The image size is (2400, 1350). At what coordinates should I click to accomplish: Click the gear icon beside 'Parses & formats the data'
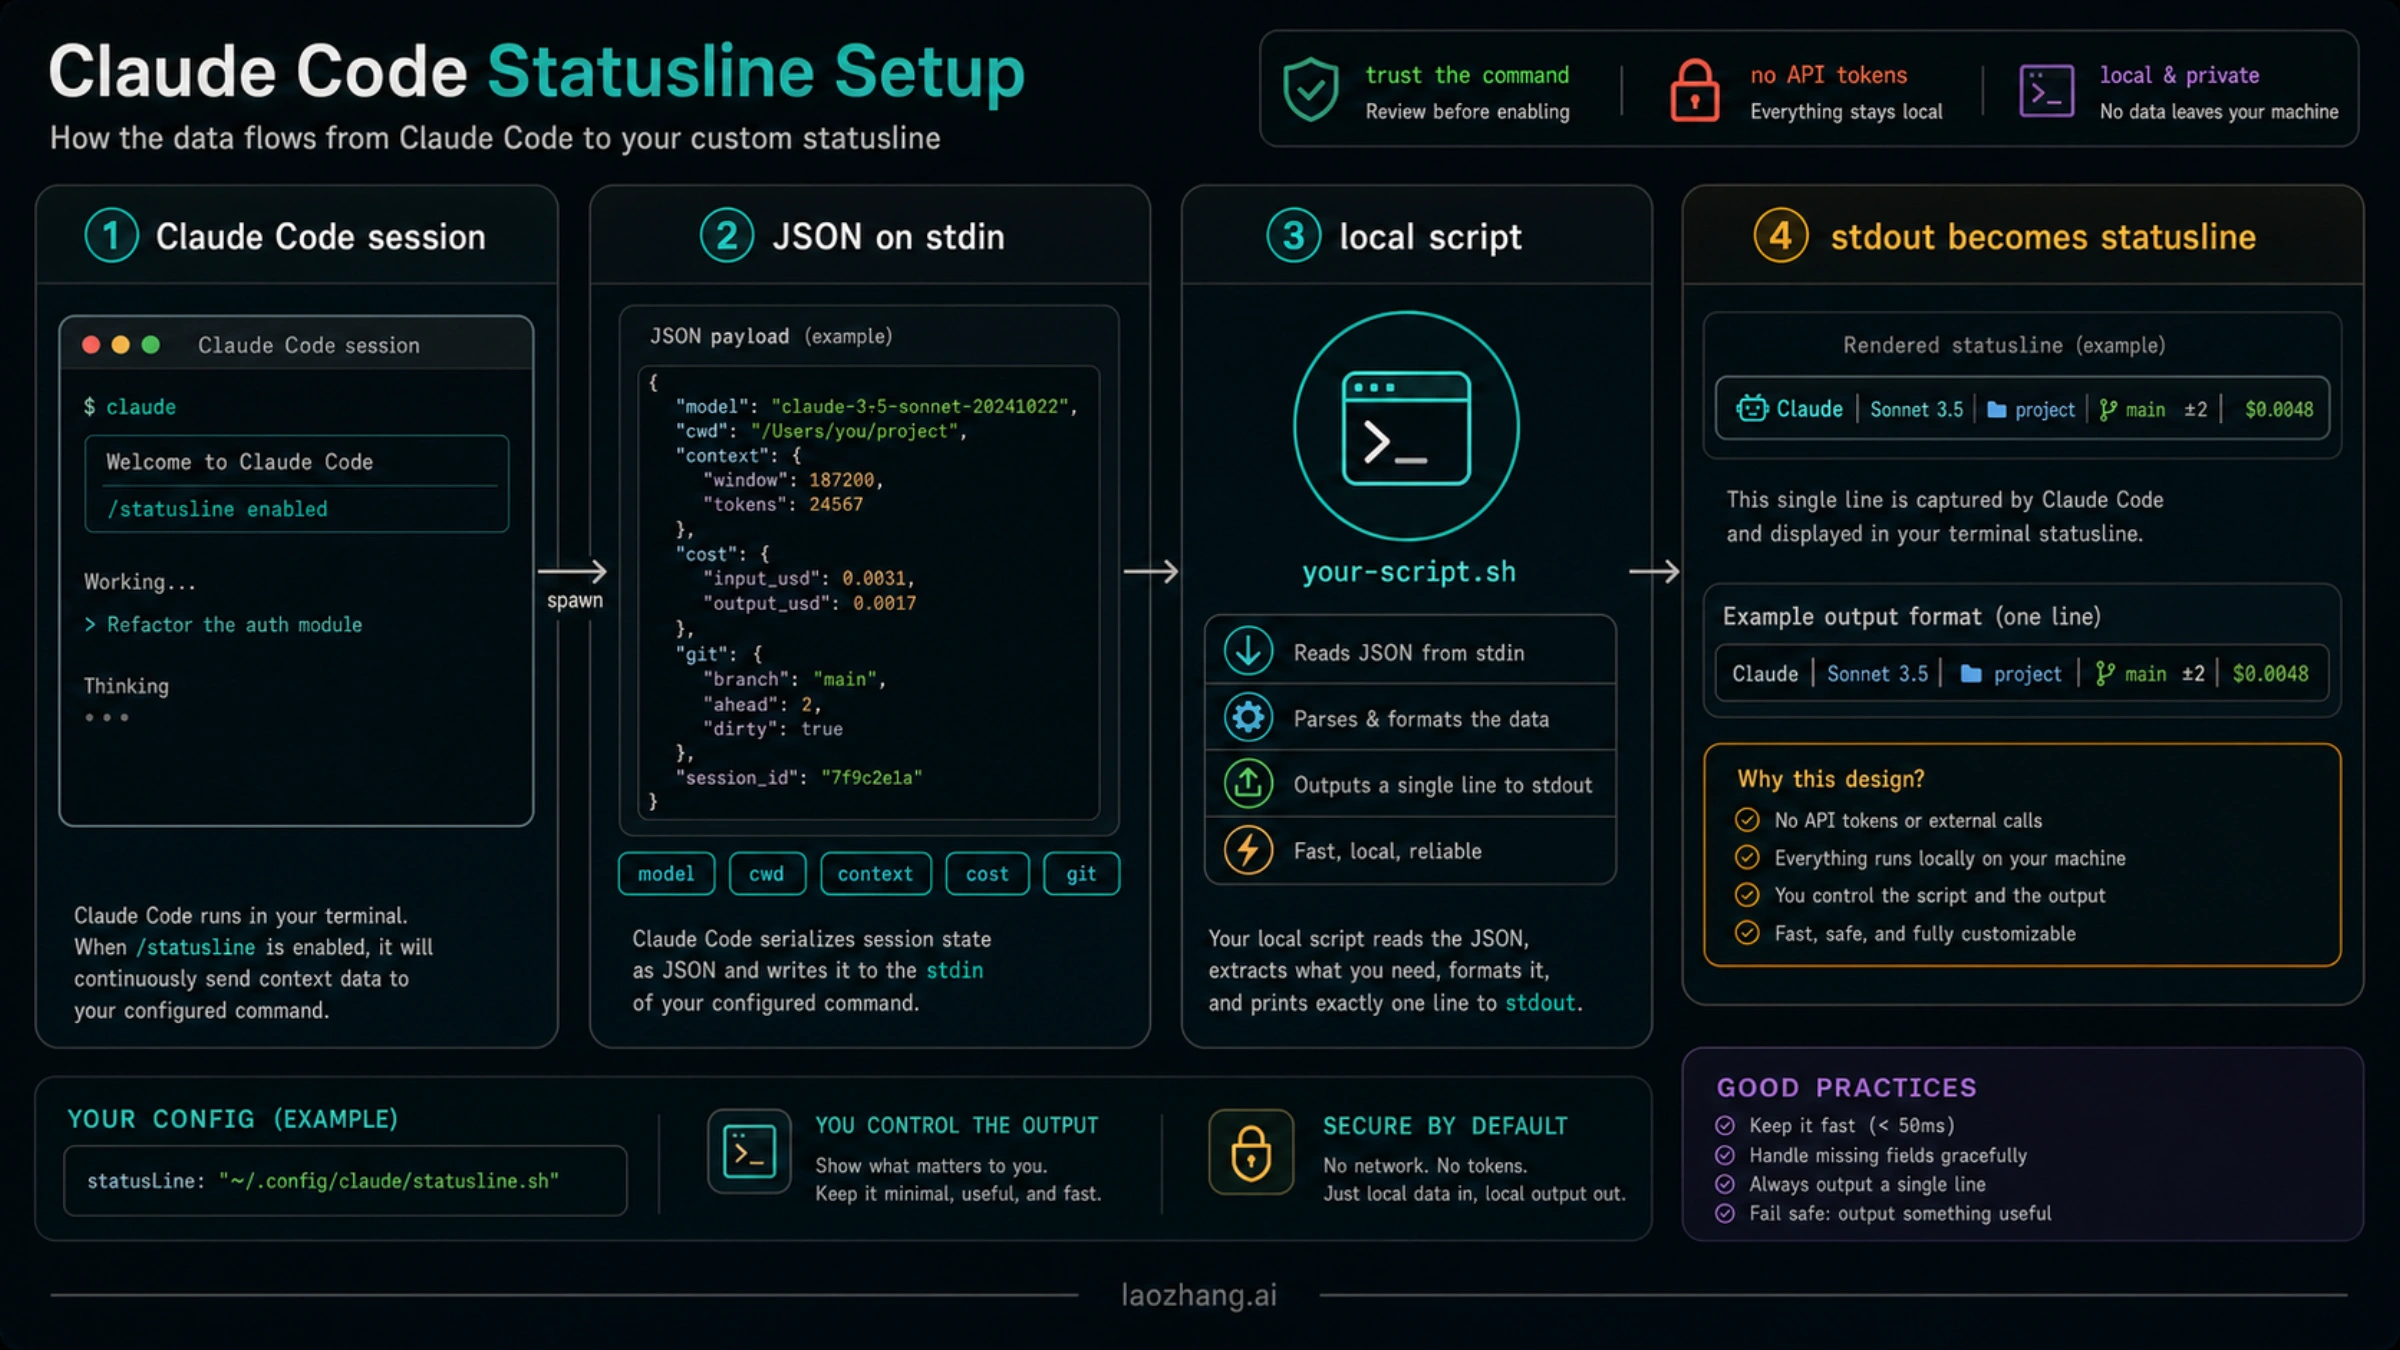click(x=1248, y=717)
